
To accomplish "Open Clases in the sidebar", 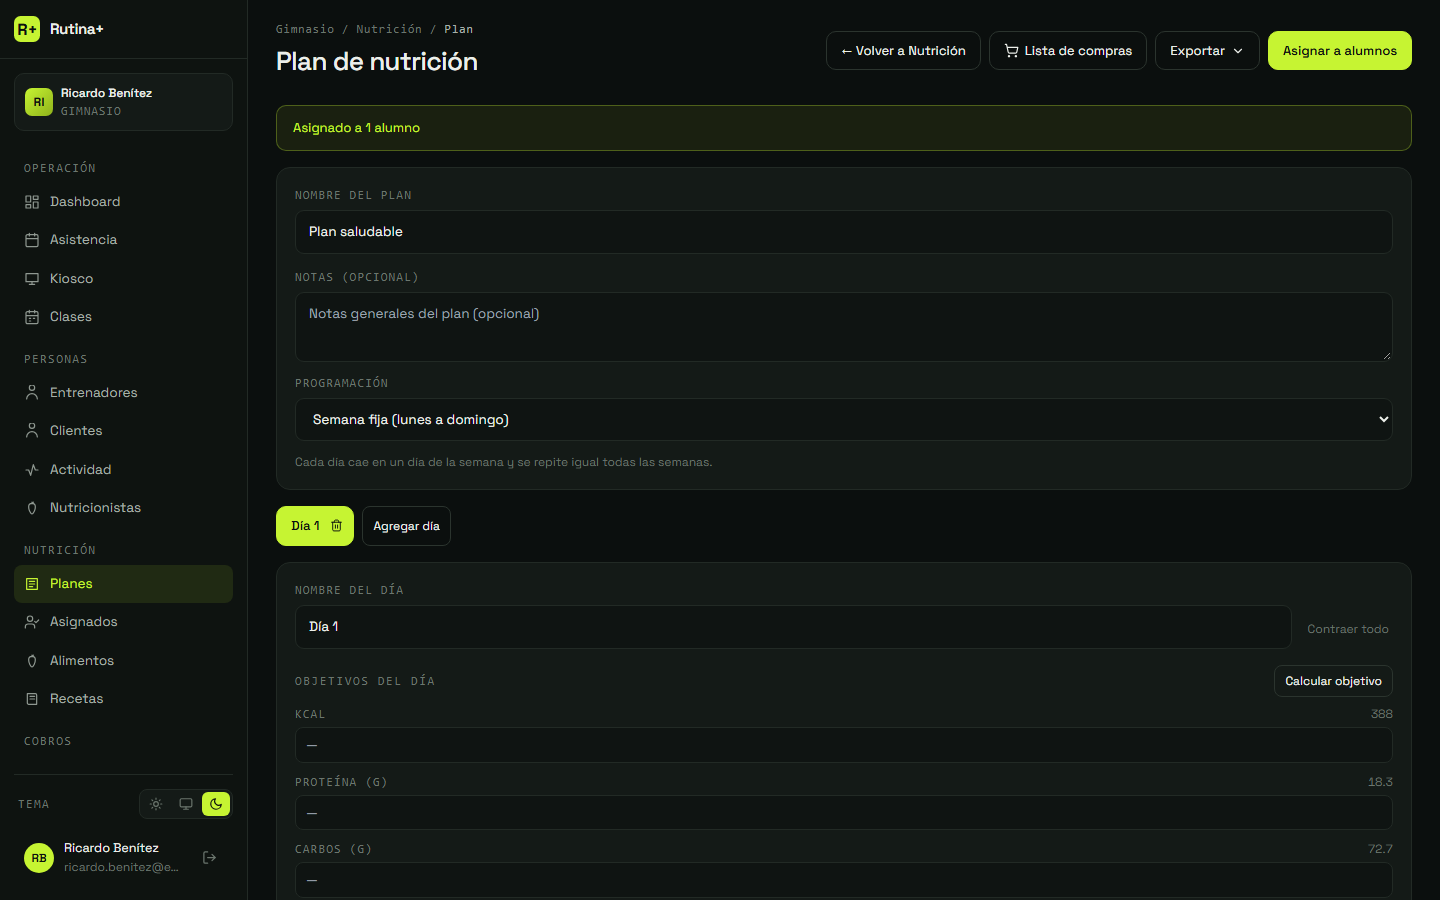I will point(123,317).
